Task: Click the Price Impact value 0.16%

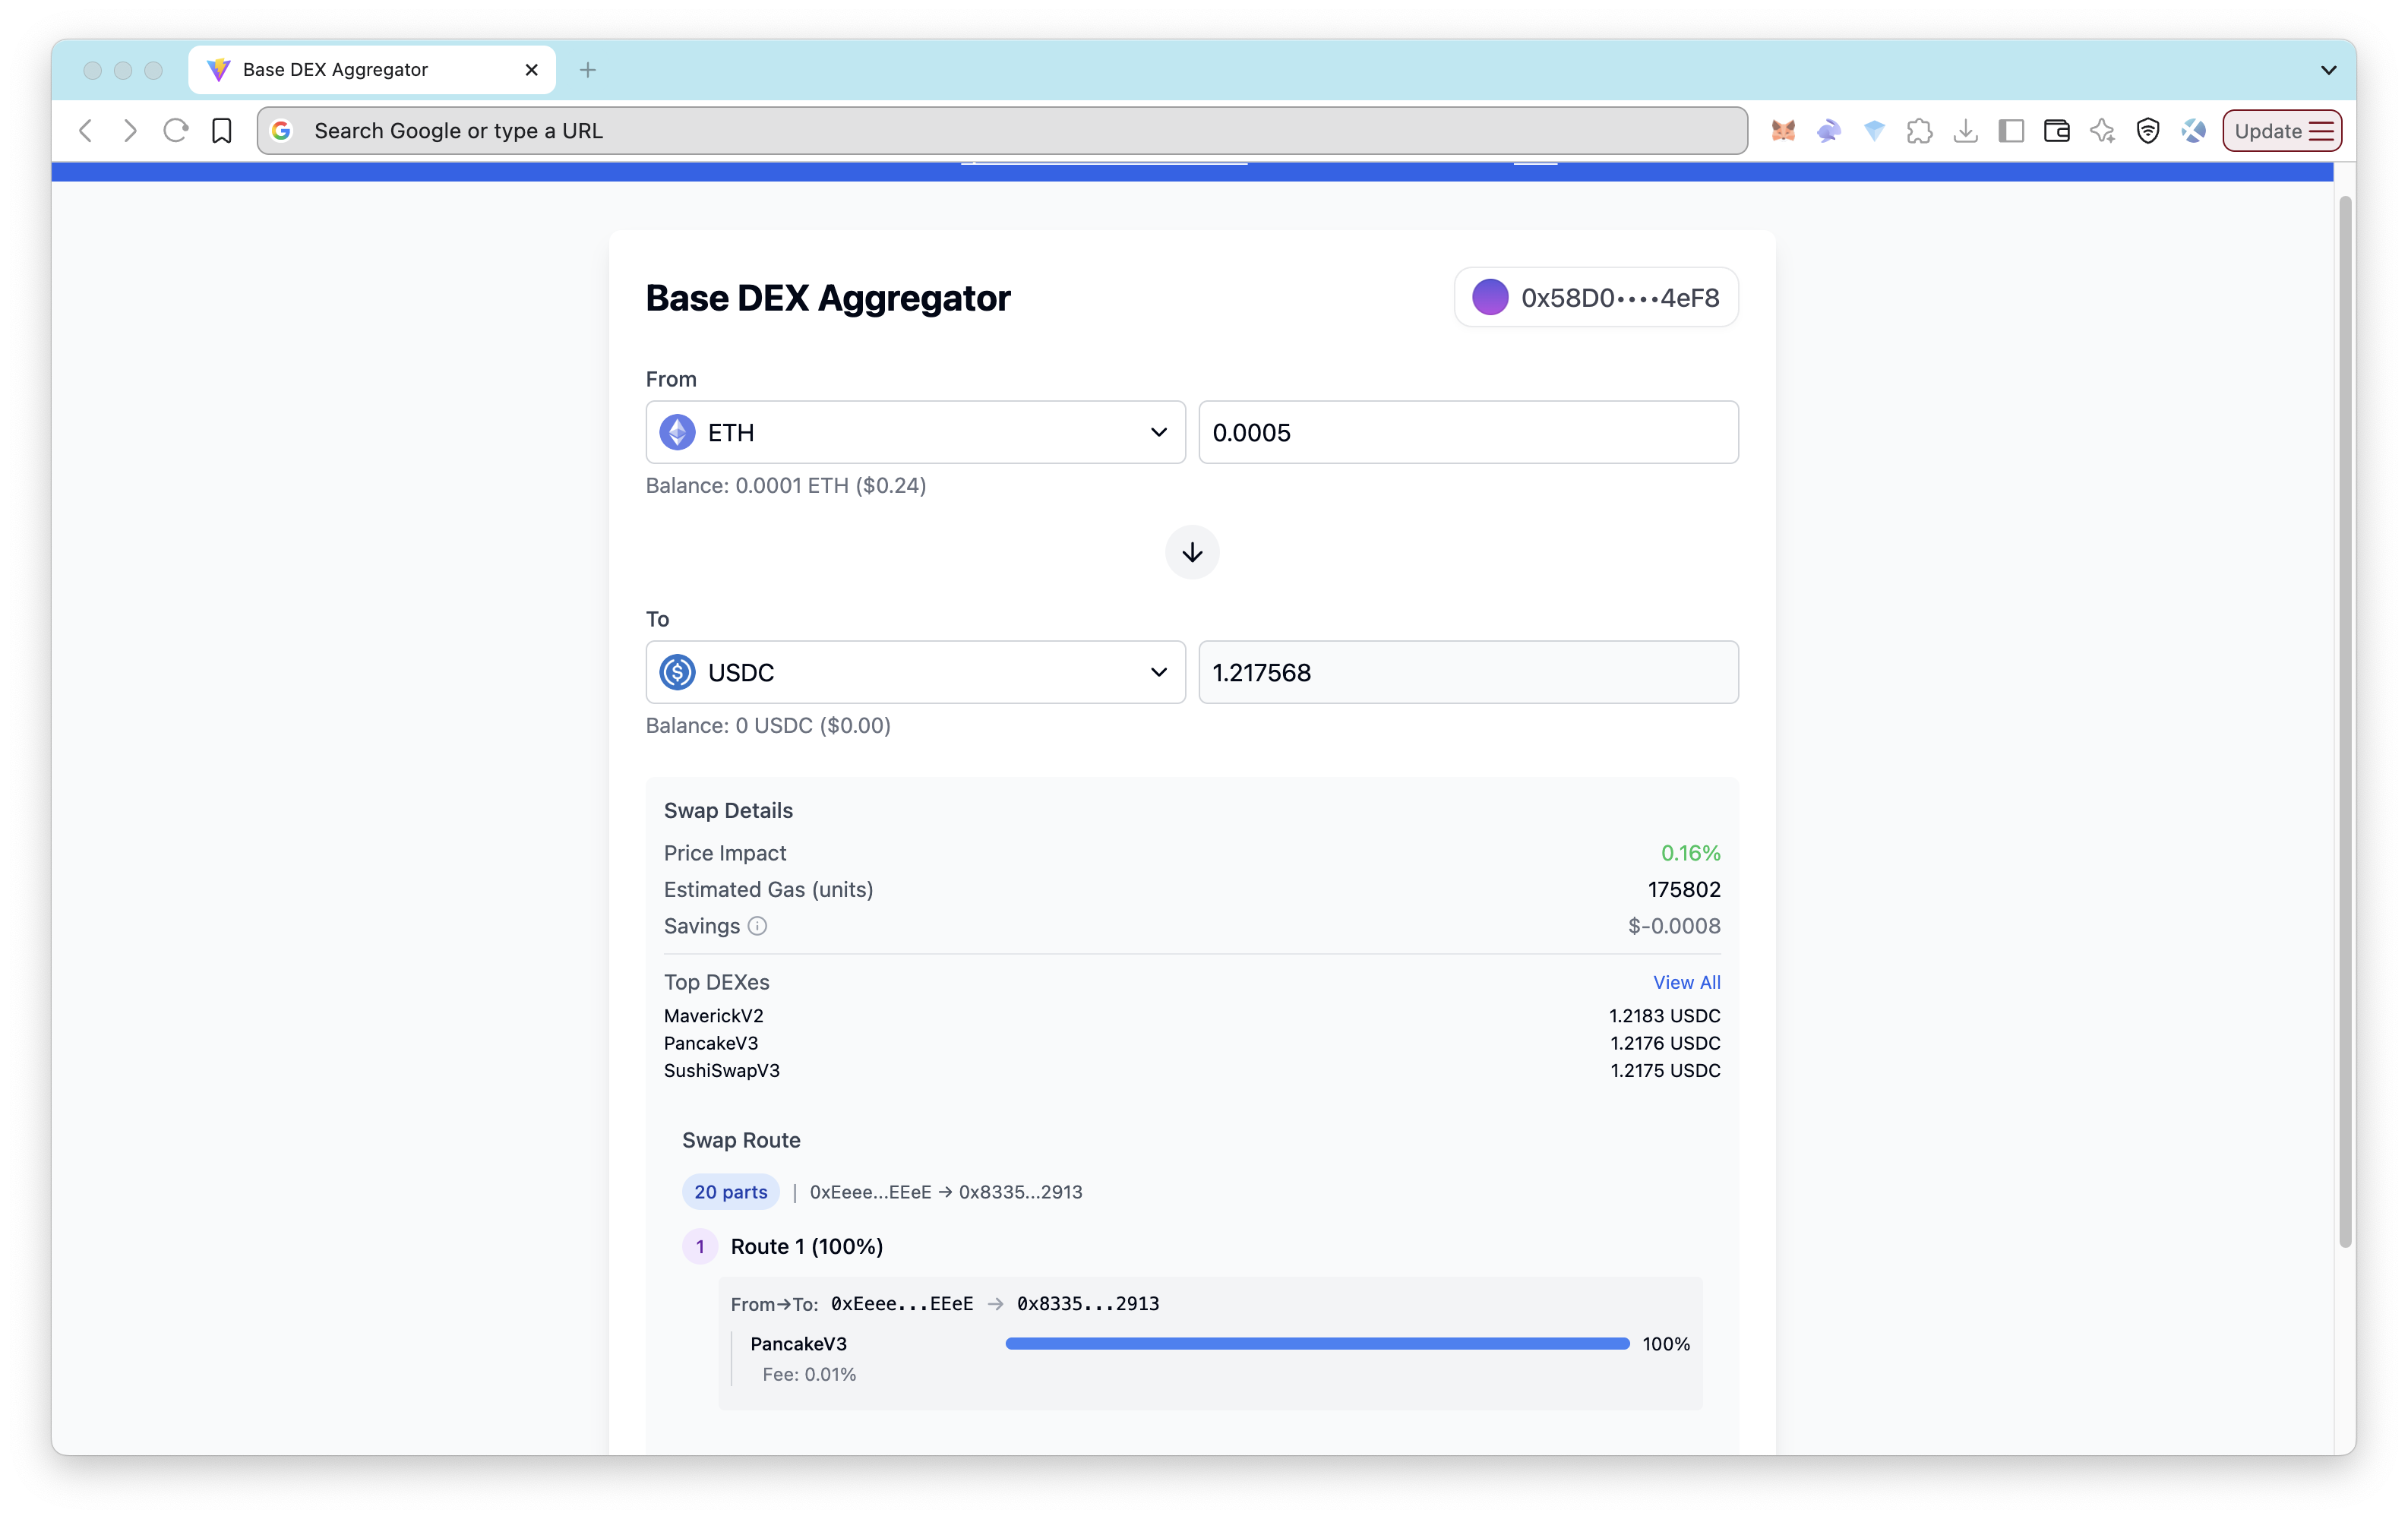Action: tap(1690, 853)
